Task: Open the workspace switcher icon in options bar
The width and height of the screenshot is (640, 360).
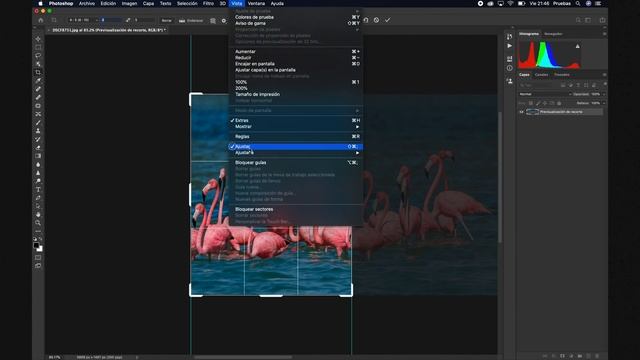Action: click(x=588, y=20)
